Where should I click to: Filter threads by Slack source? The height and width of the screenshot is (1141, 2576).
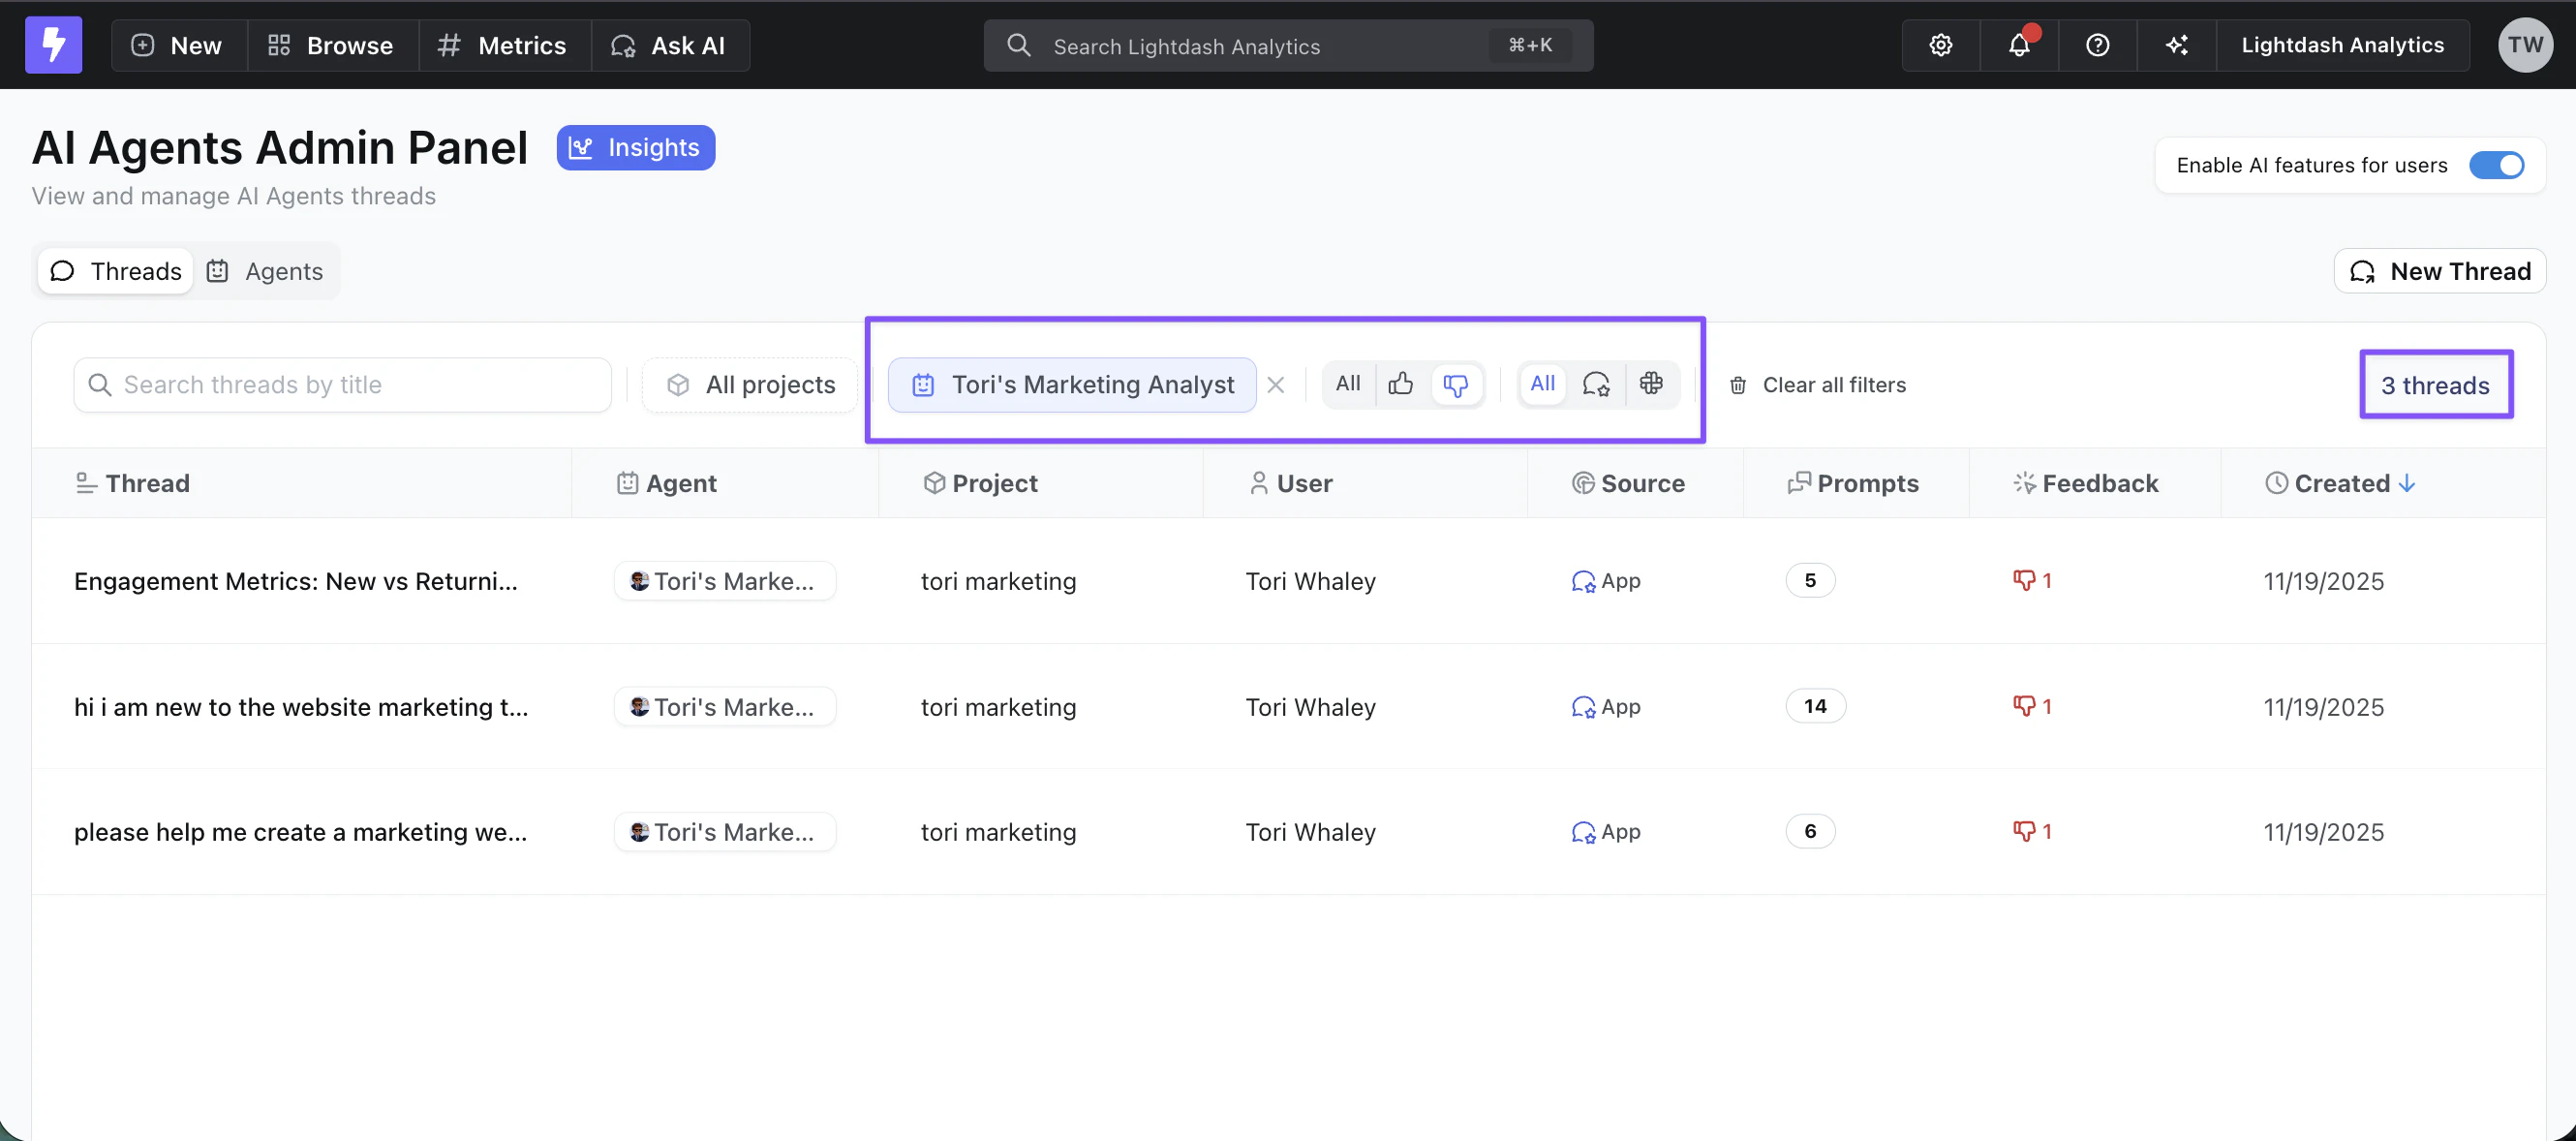pos(1651,384)
